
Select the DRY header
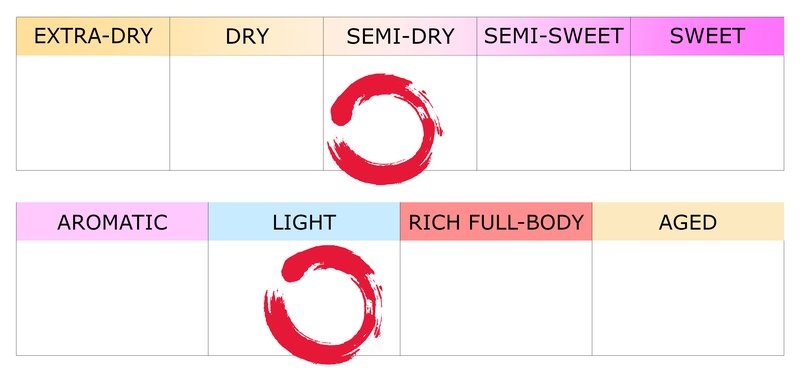pos(246,36)
